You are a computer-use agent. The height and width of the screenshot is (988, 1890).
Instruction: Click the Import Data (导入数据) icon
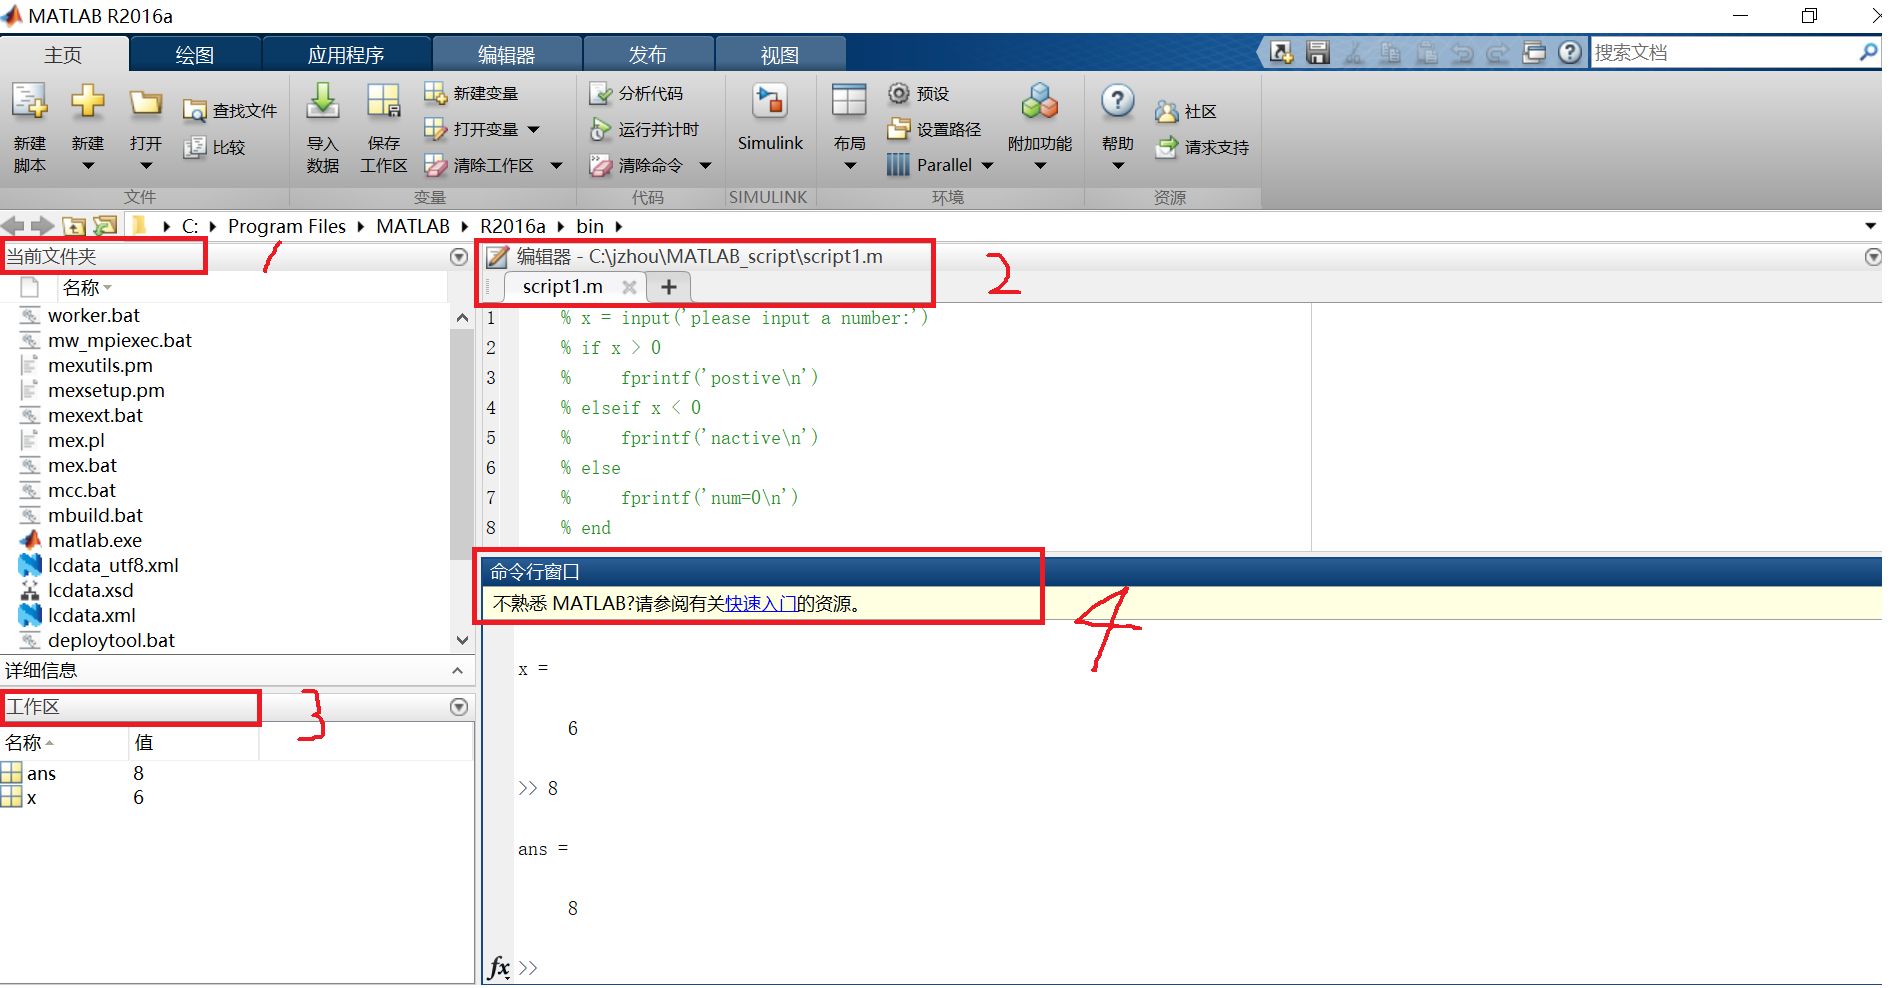(322, 102)
